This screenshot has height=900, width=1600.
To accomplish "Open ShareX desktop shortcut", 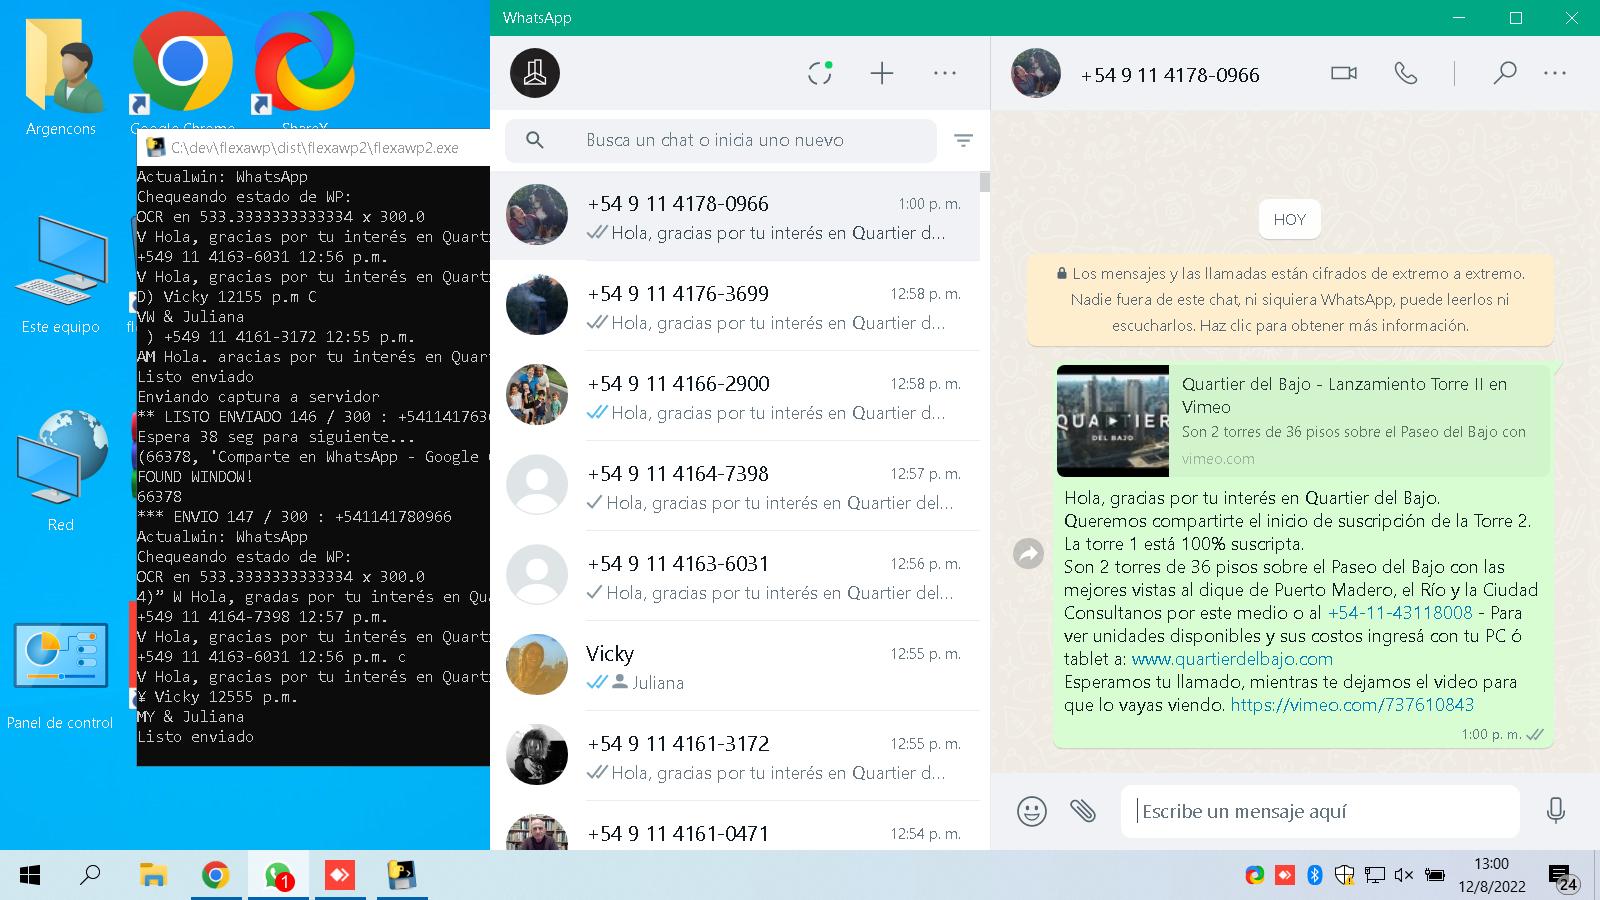I will tap(305, 72).
